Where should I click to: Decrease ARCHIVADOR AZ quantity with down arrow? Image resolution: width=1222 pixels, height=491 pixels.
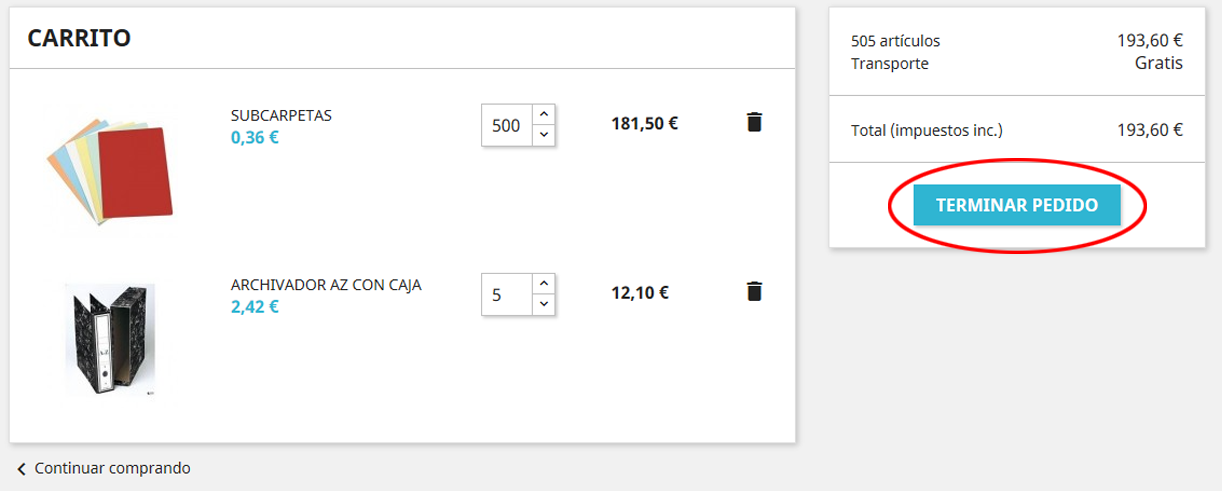tap(543, 304)
